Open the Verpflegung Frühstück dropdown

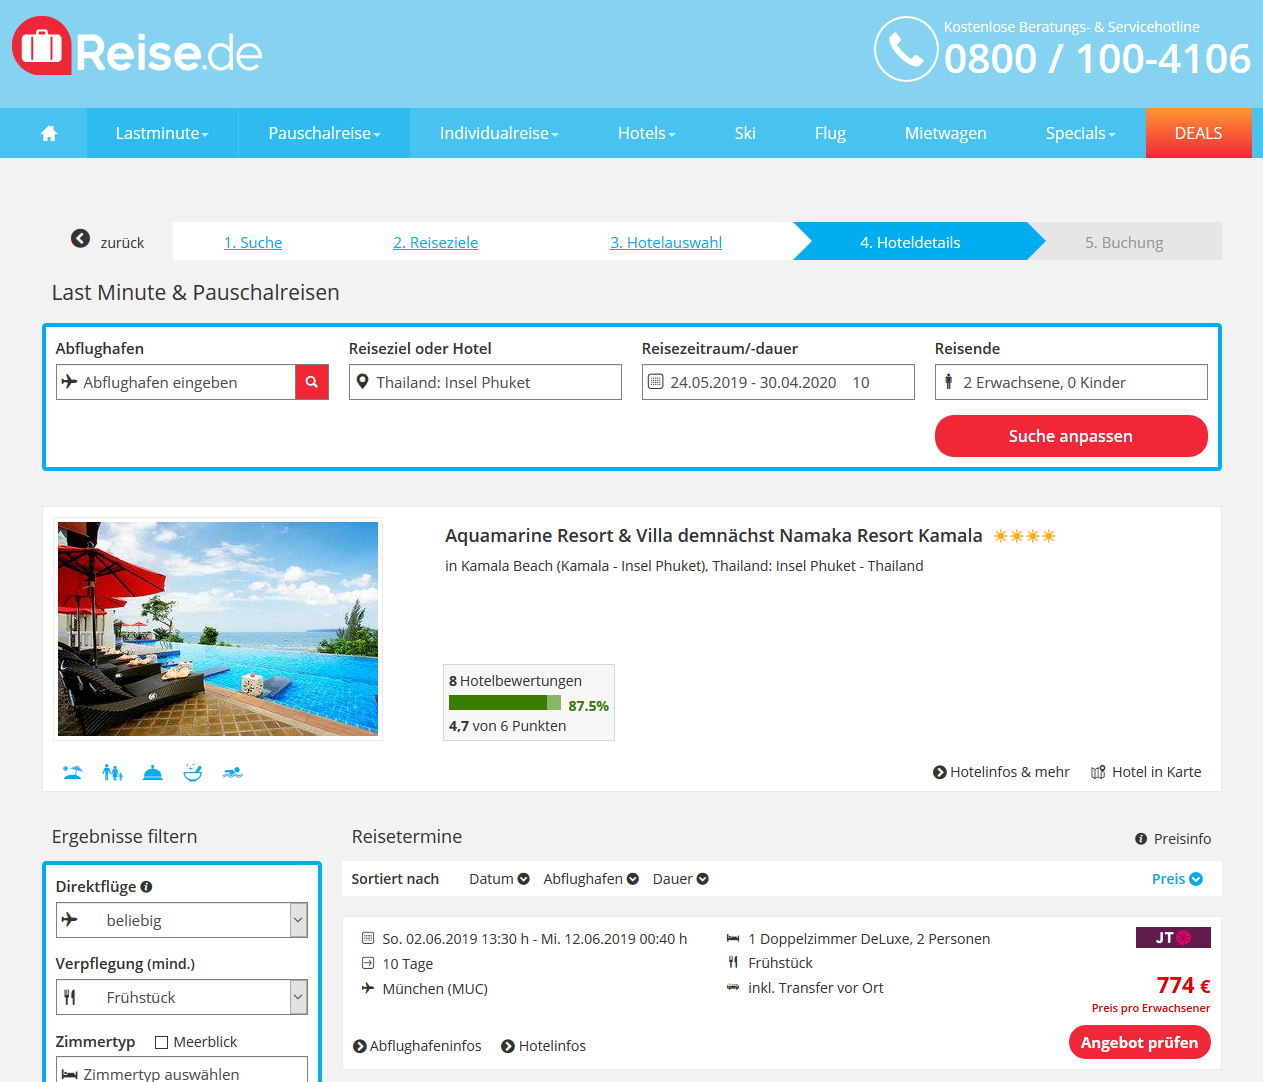pos(182,997)
